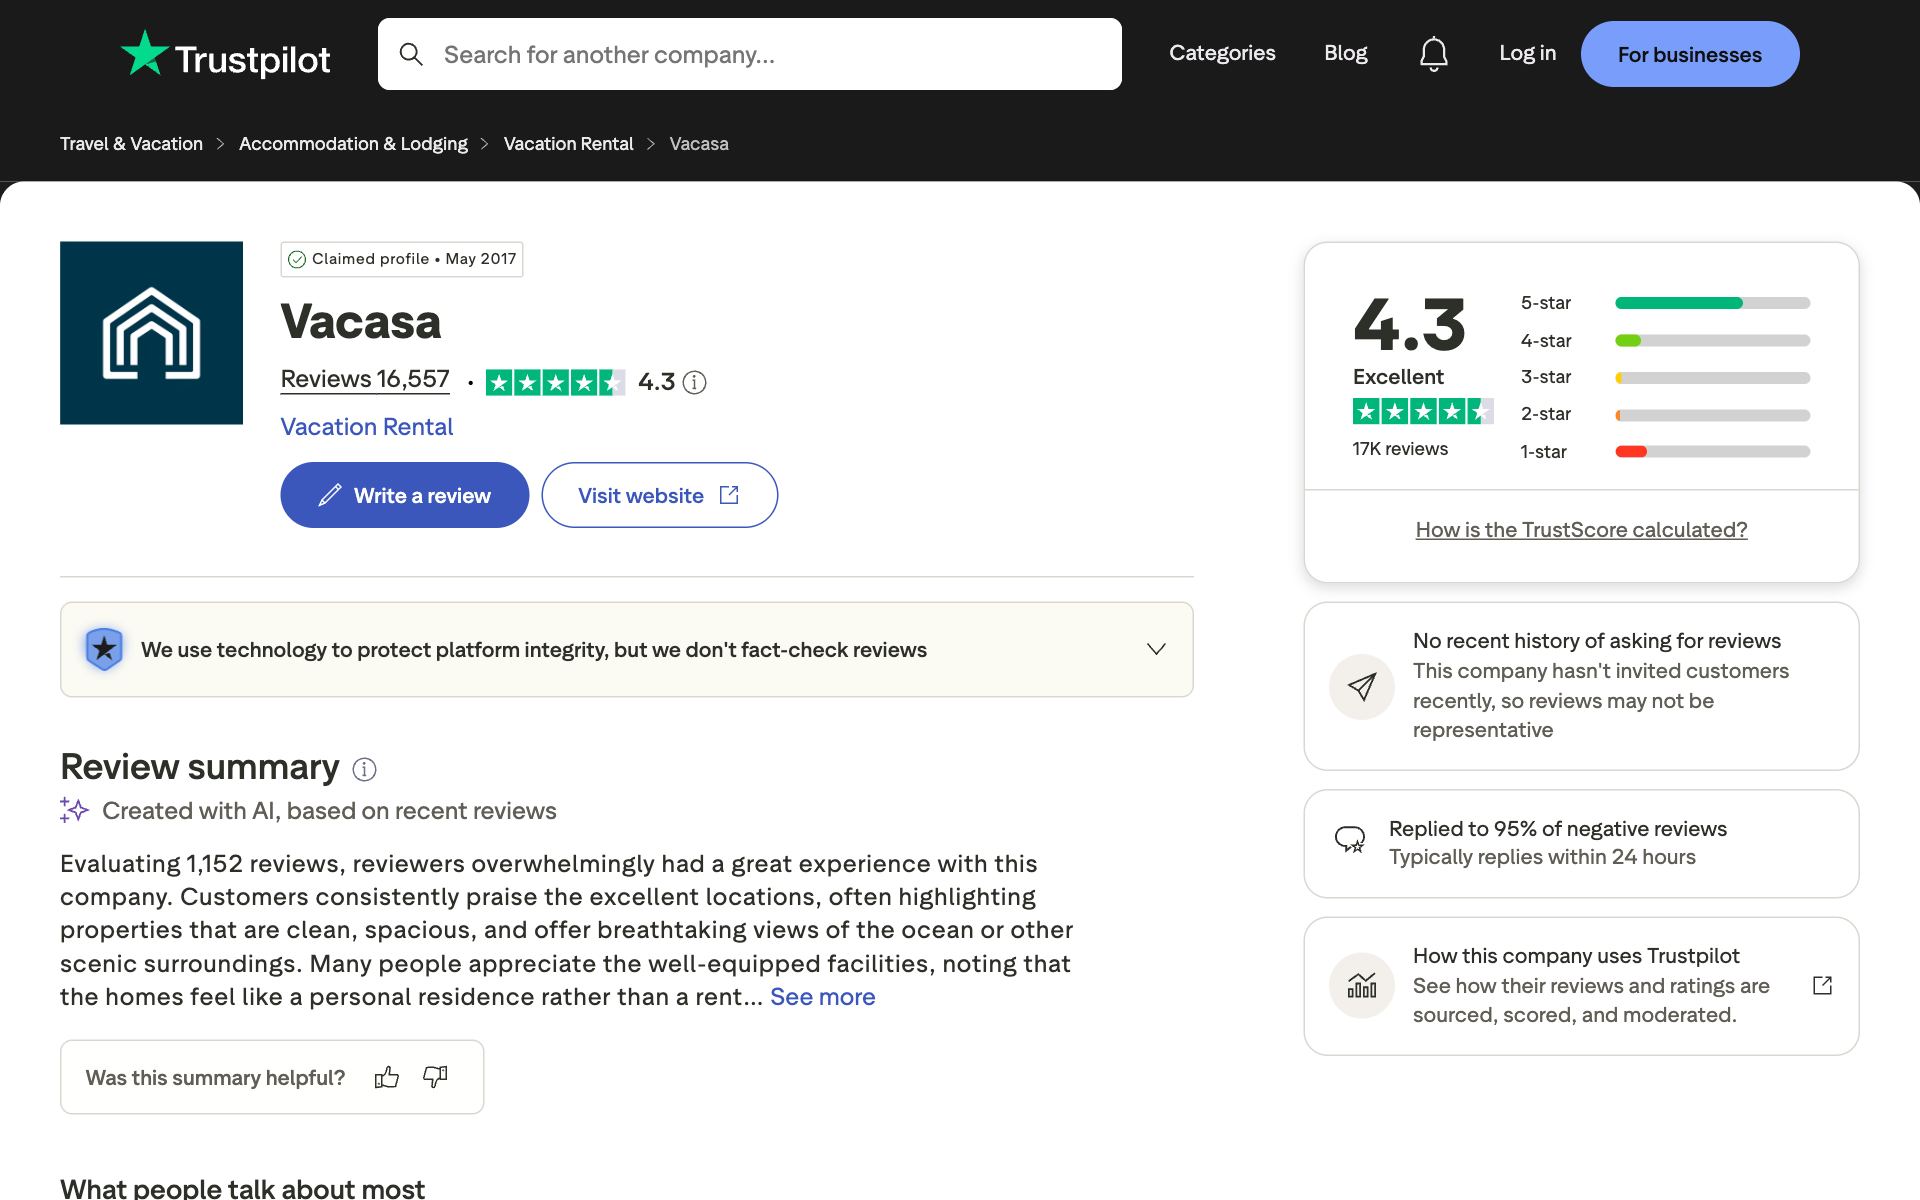Click Claimed profile • May 2017 badge

[402, 259]
